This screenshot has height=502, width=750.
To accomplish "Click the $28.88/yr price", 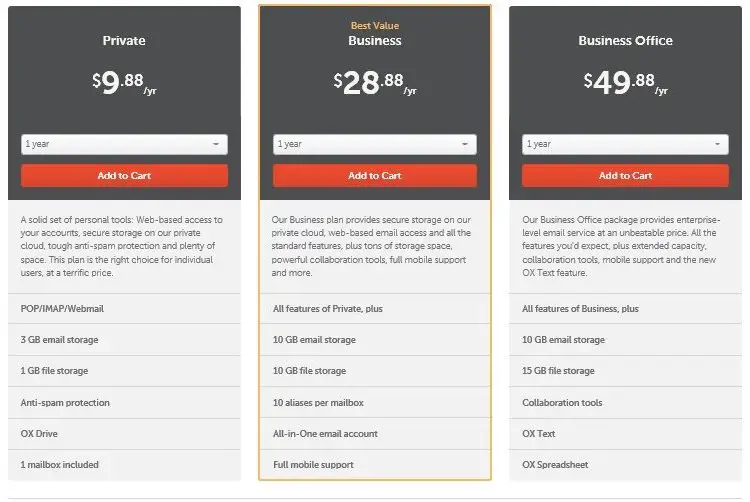I will (x=375, y=83).
